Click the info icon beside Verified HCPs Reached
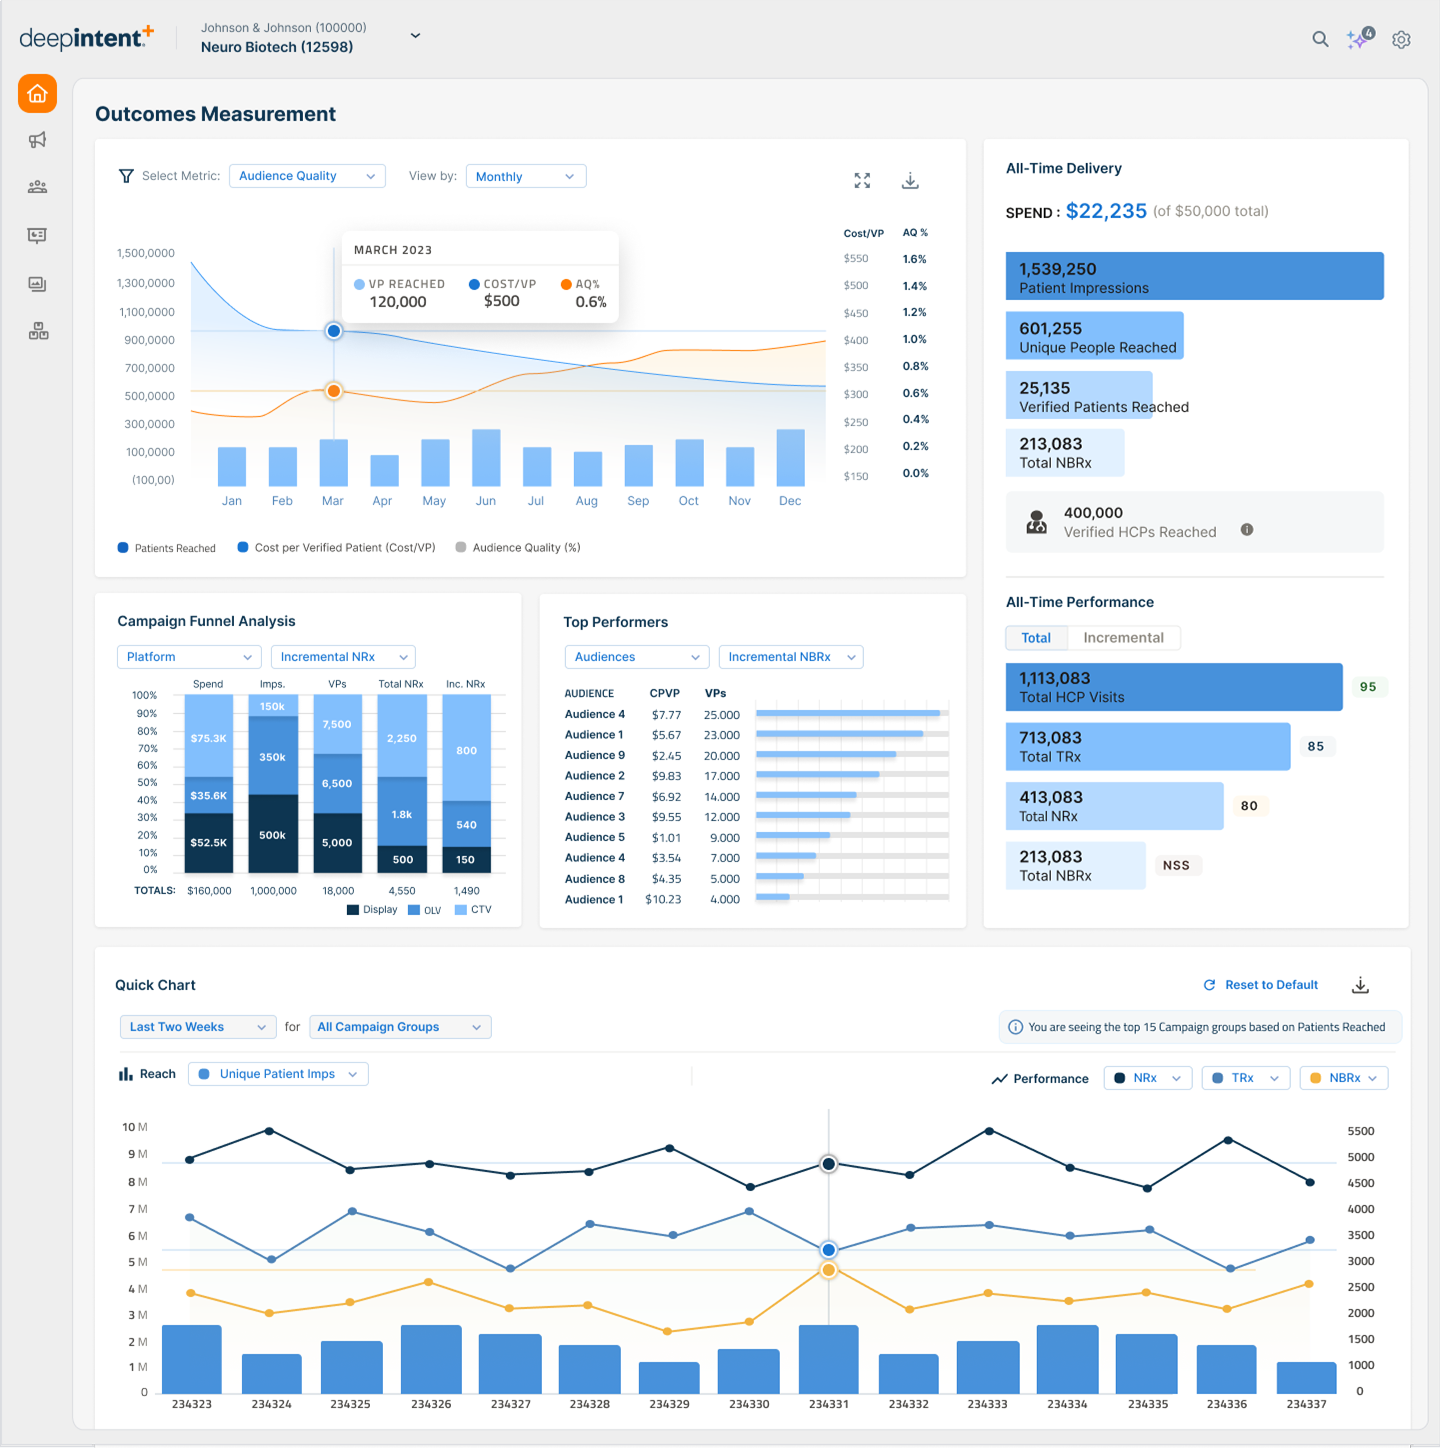The image size is (1440, 1448). 1247,530
